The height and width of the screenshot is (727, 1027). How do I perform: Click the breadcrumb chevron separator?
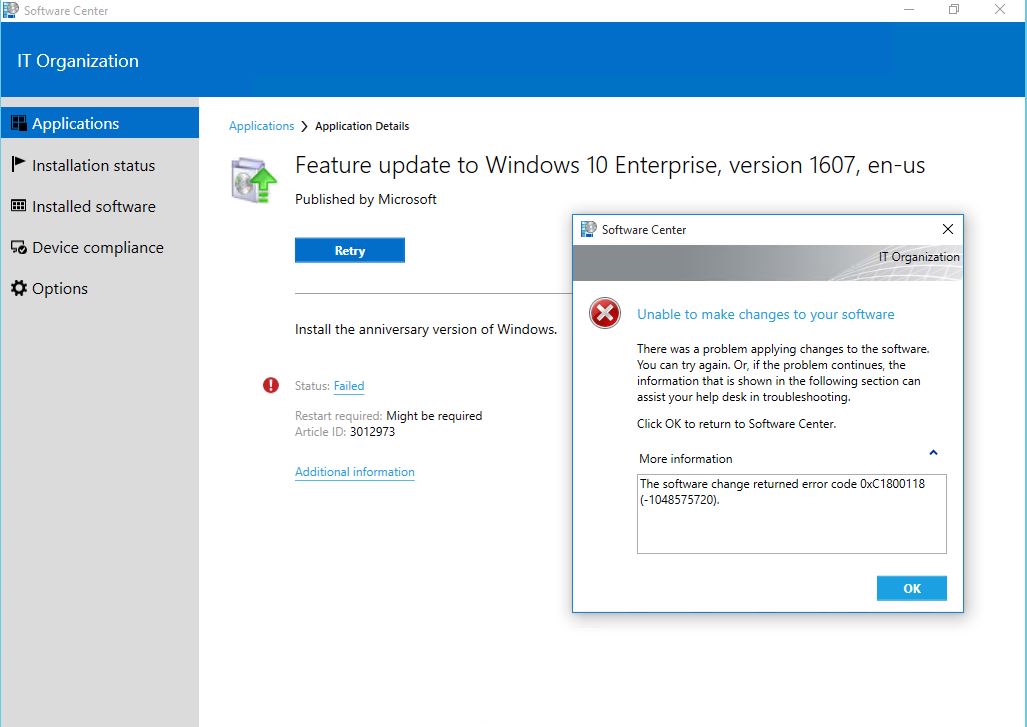coord(305,126)
